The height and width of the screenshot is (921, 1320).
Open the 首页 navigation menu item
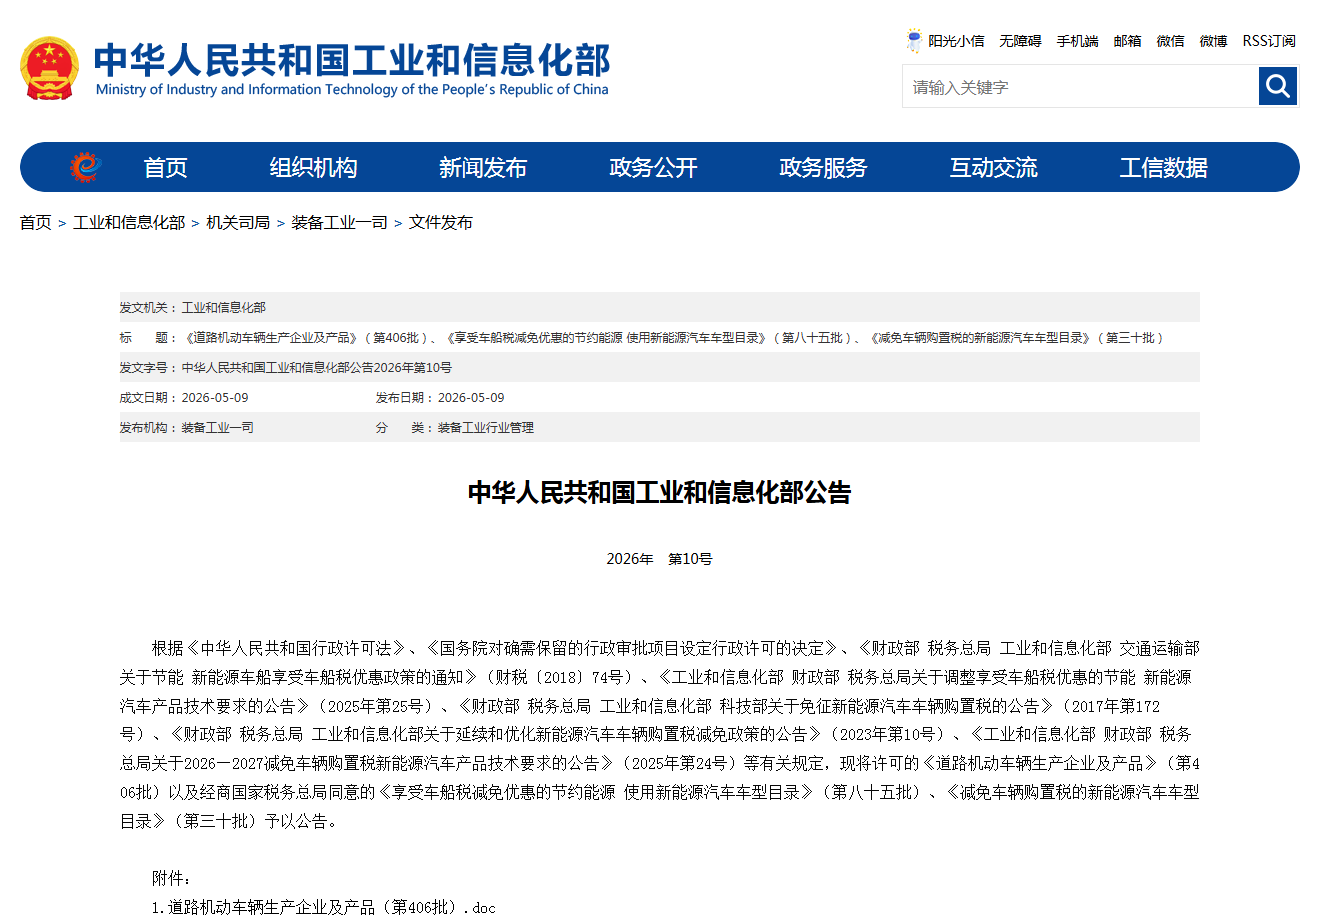pos(166,167)
